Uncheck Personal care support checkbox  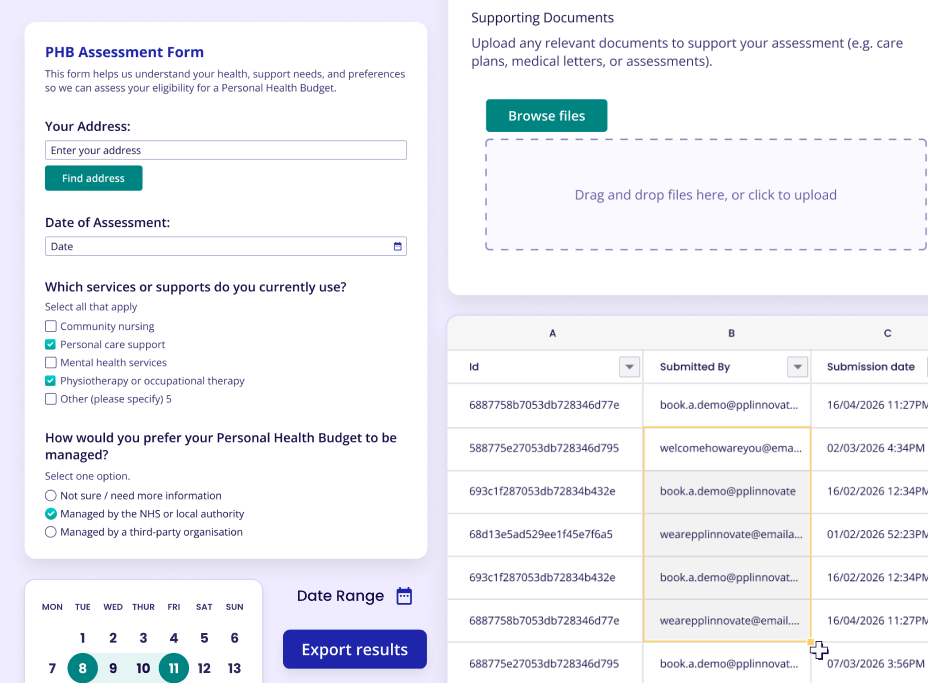pos(51,345)
